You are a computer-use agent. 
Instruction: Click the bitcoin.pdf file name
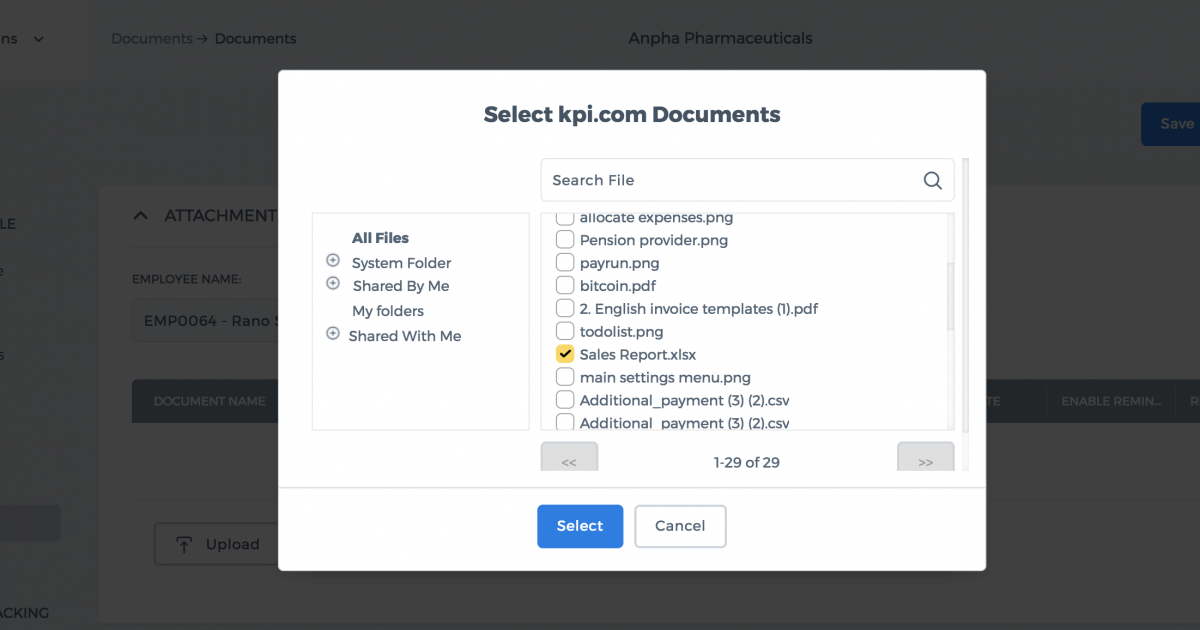click(x=618, y=286)
